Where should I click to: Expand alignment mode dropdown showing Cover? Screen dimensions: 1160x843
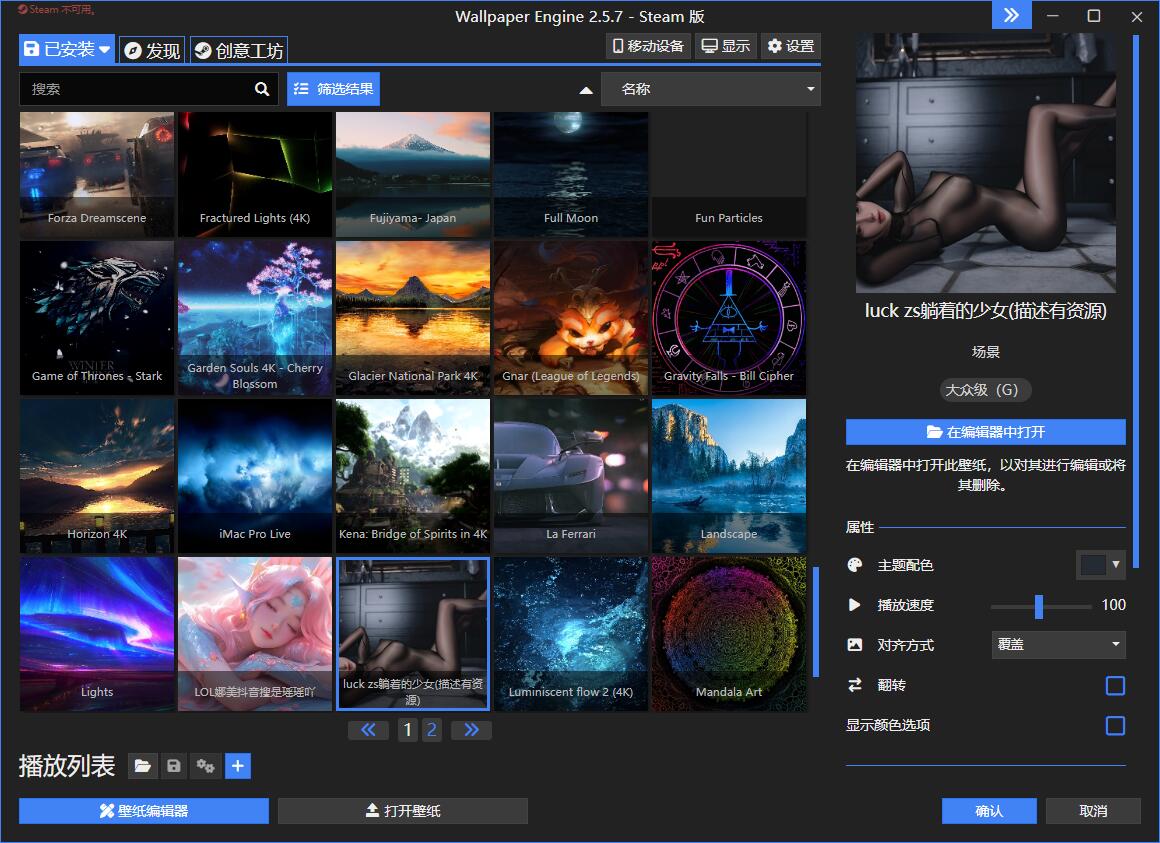(1059, 645)
